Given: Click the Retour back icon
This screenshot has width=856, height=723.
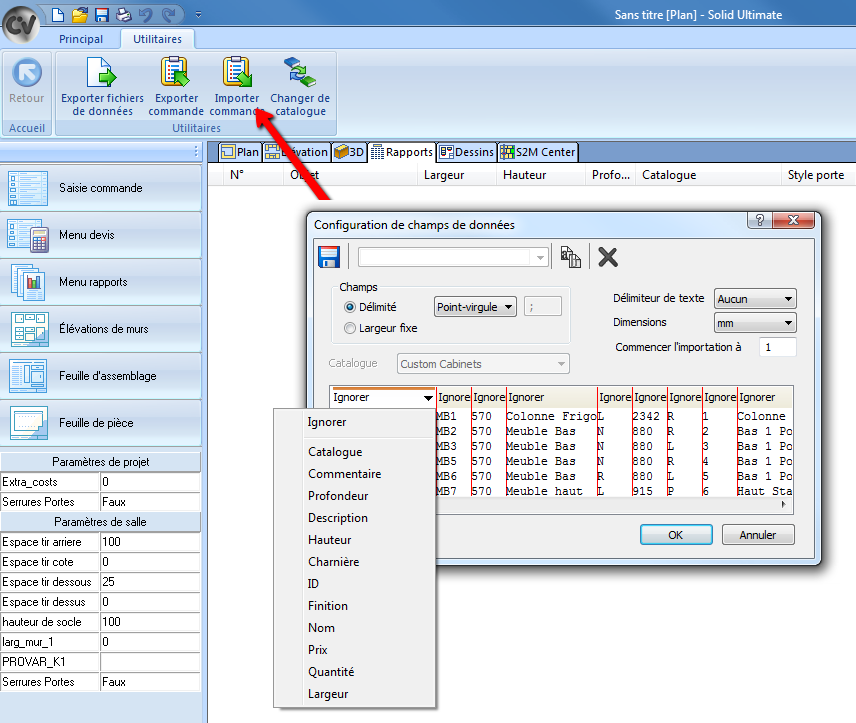Looking at the screenshot, I should click(x=27, y=73).
